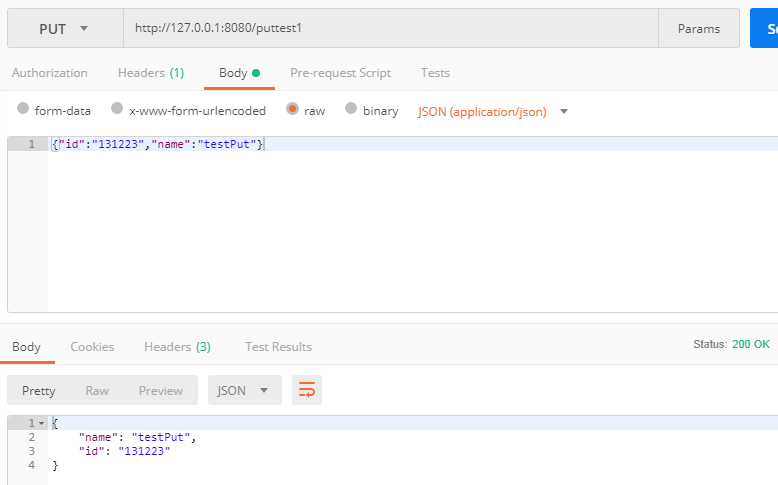Click the "id": "131223" response line

125,451
